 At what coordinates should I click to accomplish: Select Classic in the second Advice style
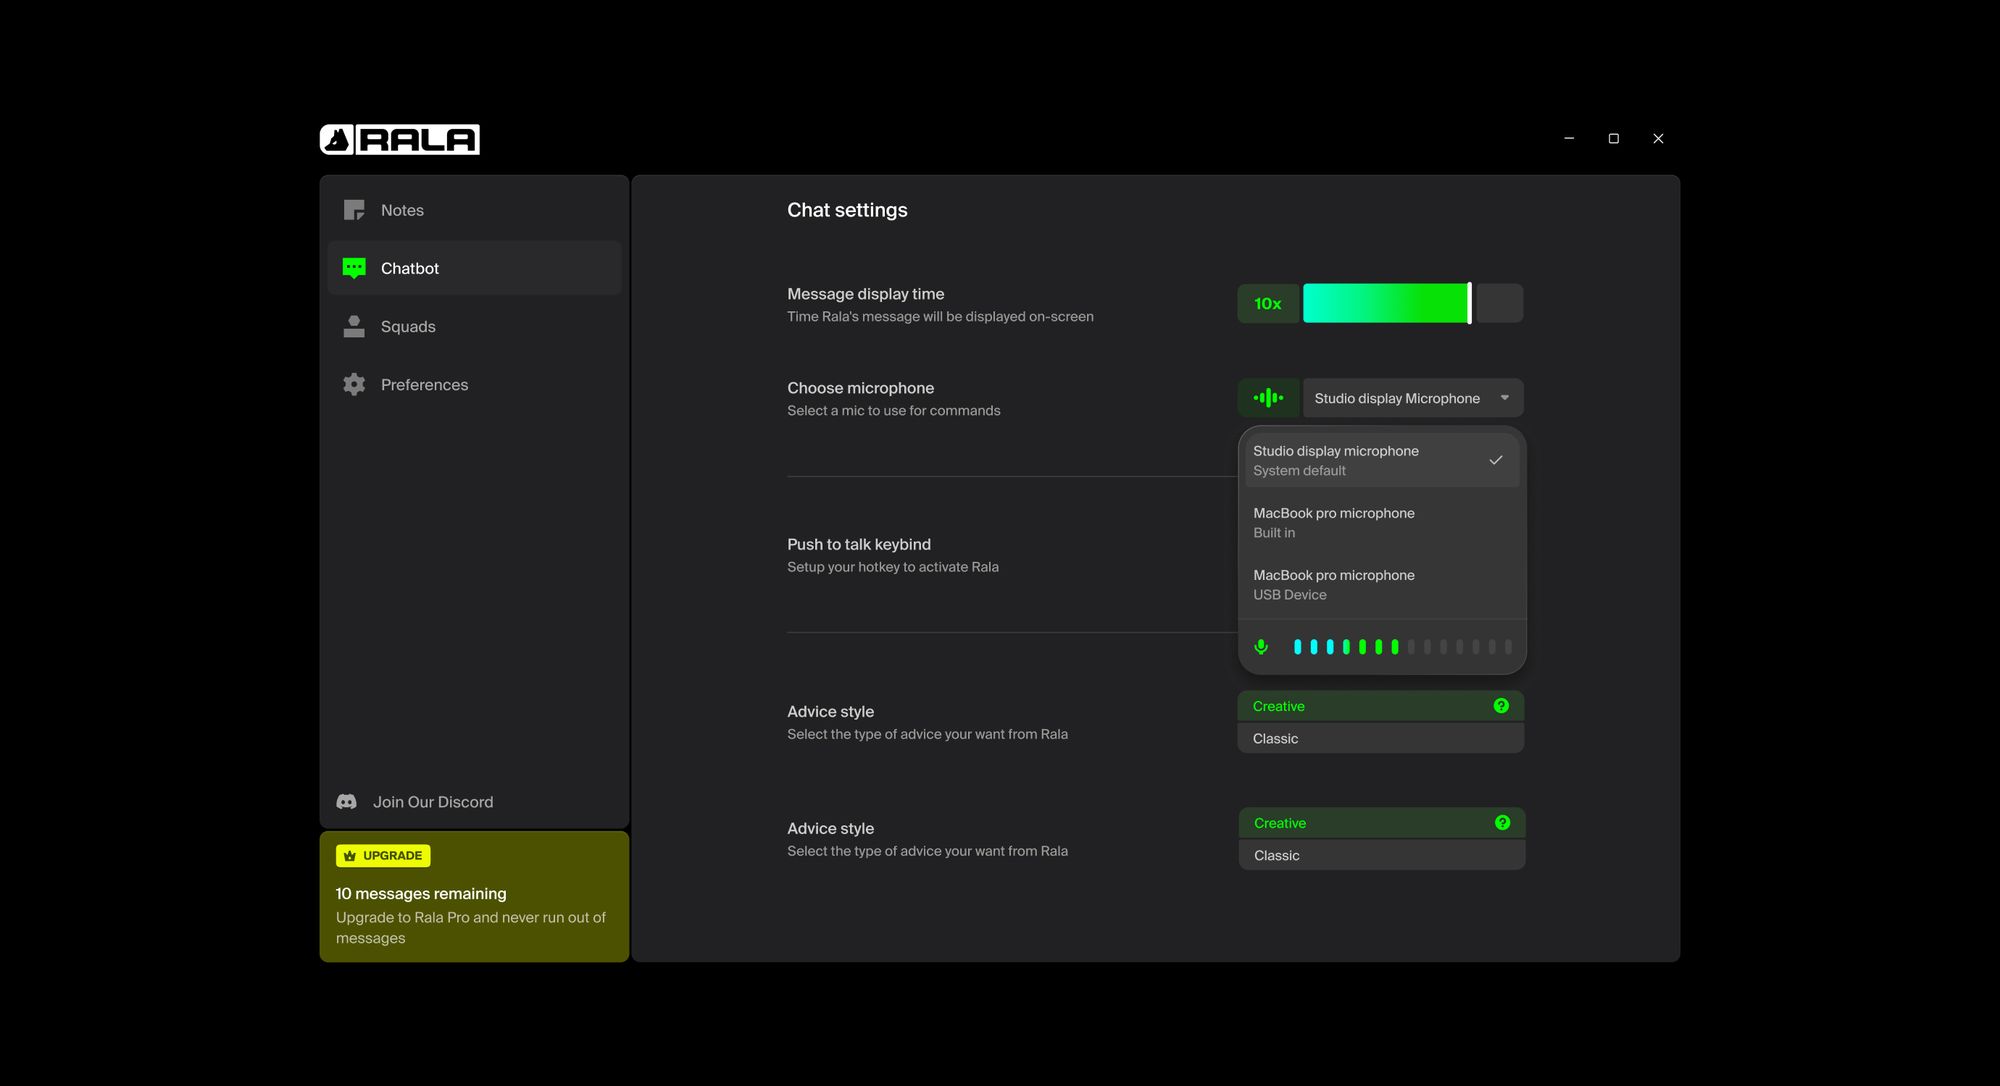click(1380, 856)
